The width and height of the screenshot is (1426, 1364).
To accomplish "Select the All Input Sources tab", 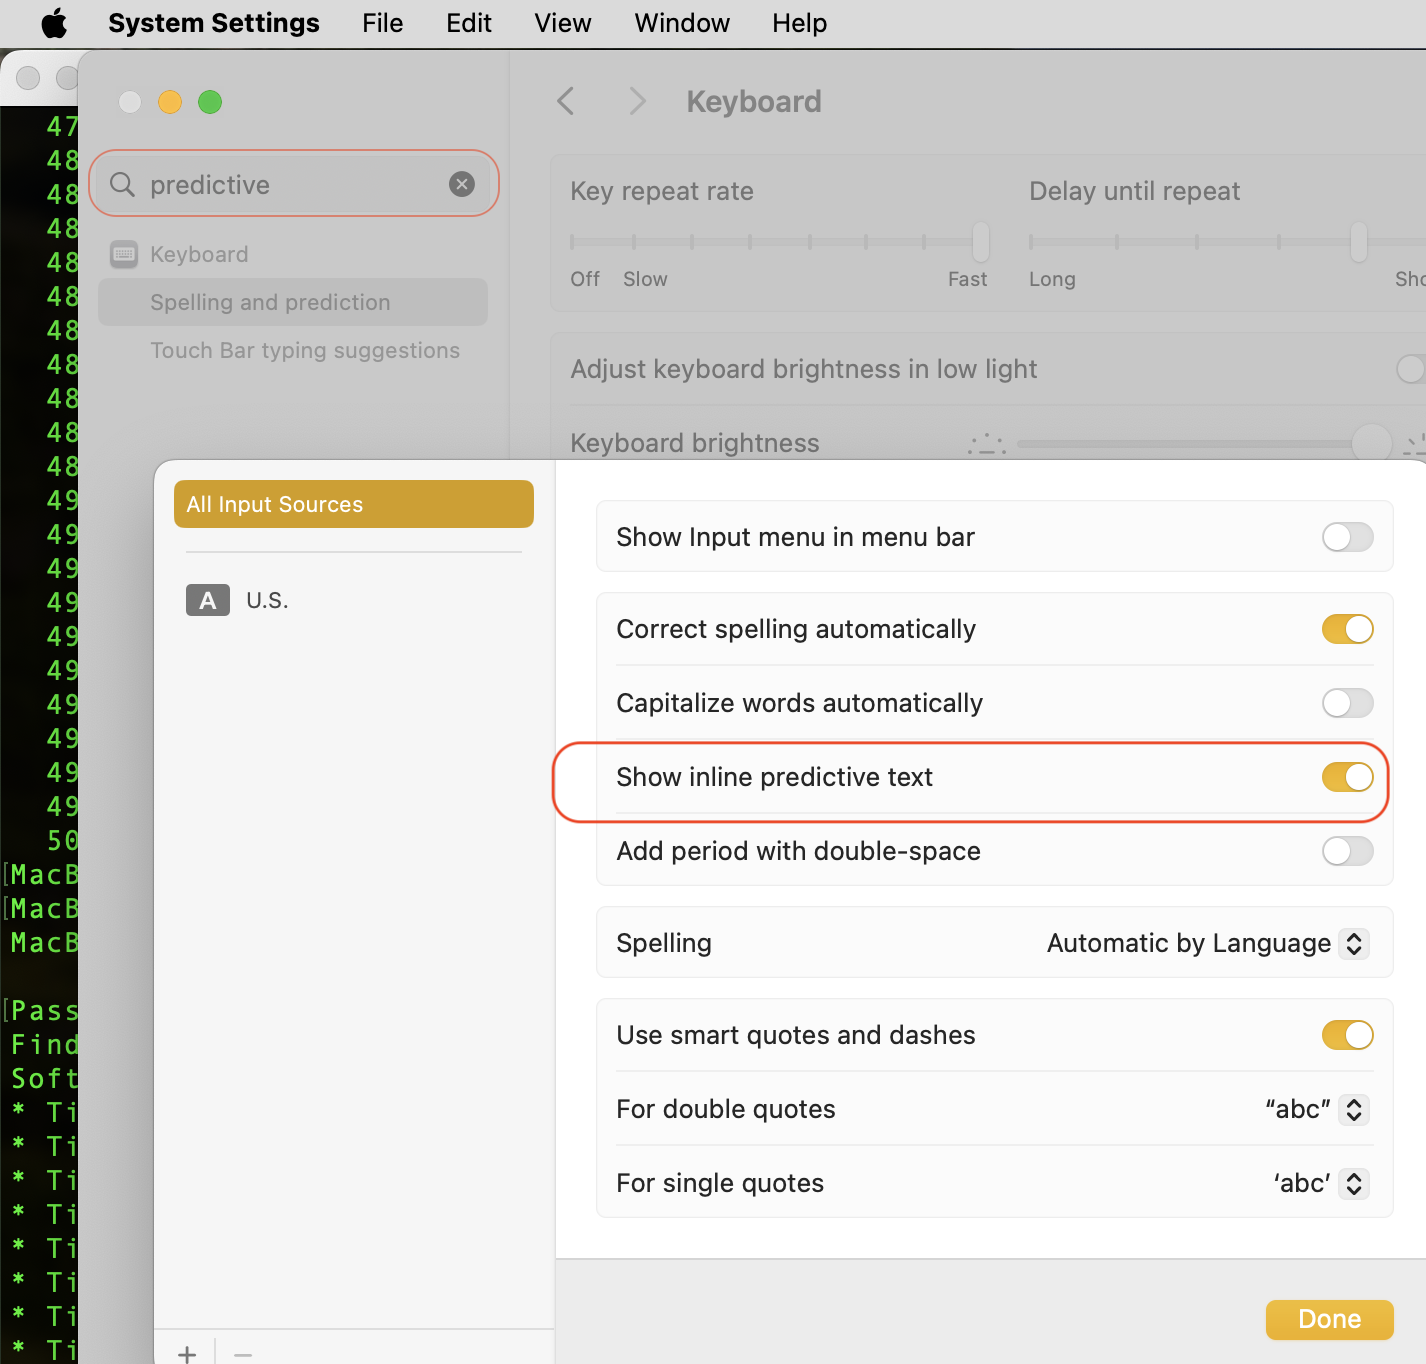I will point(353,504).
